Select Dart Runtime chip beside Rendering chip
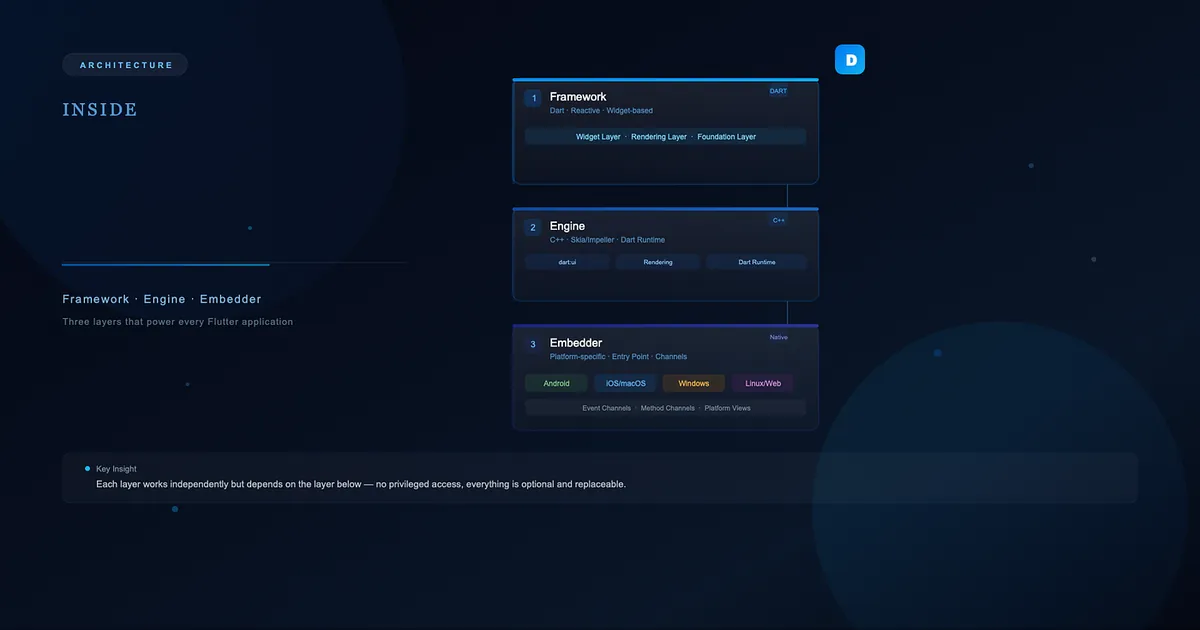 [757, 262]
